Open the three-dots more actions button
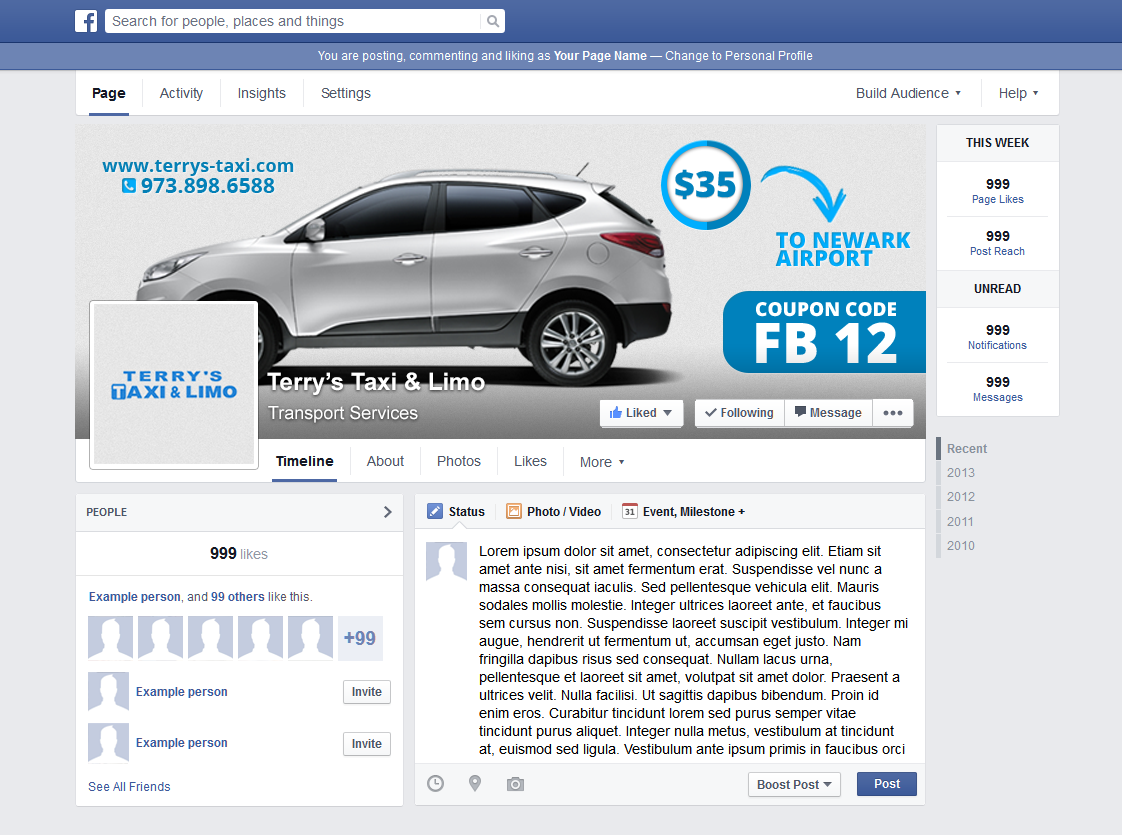 click(x=892, y=413)
